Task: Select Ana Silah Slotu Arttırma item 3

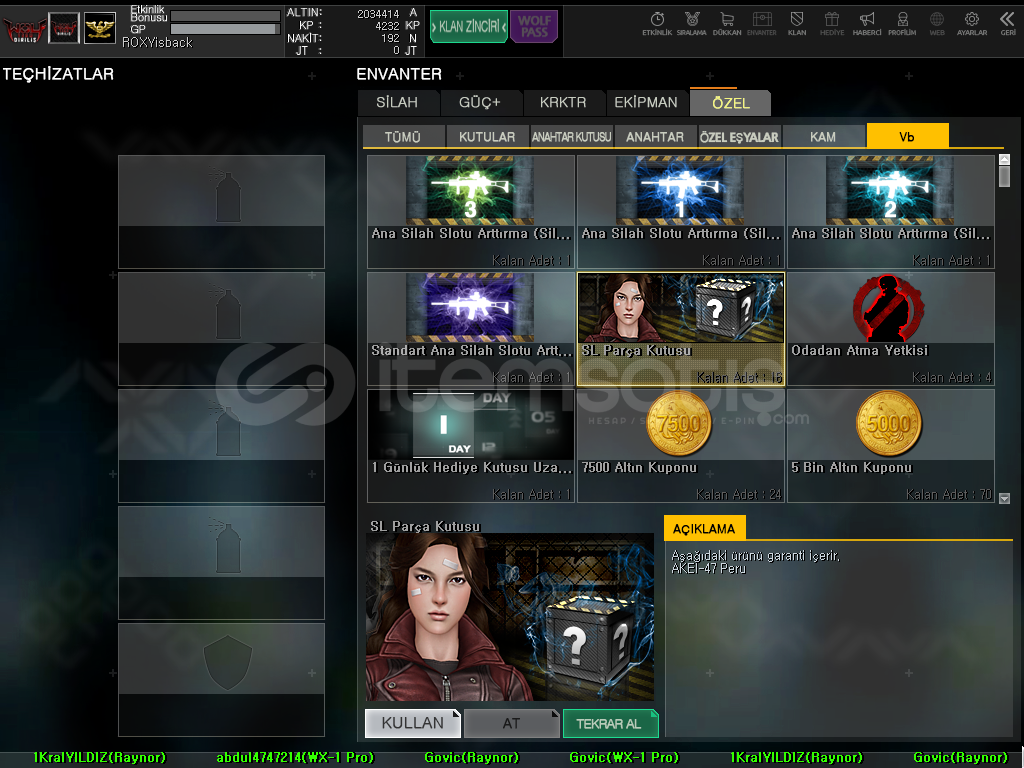Action: pos(471,212)
